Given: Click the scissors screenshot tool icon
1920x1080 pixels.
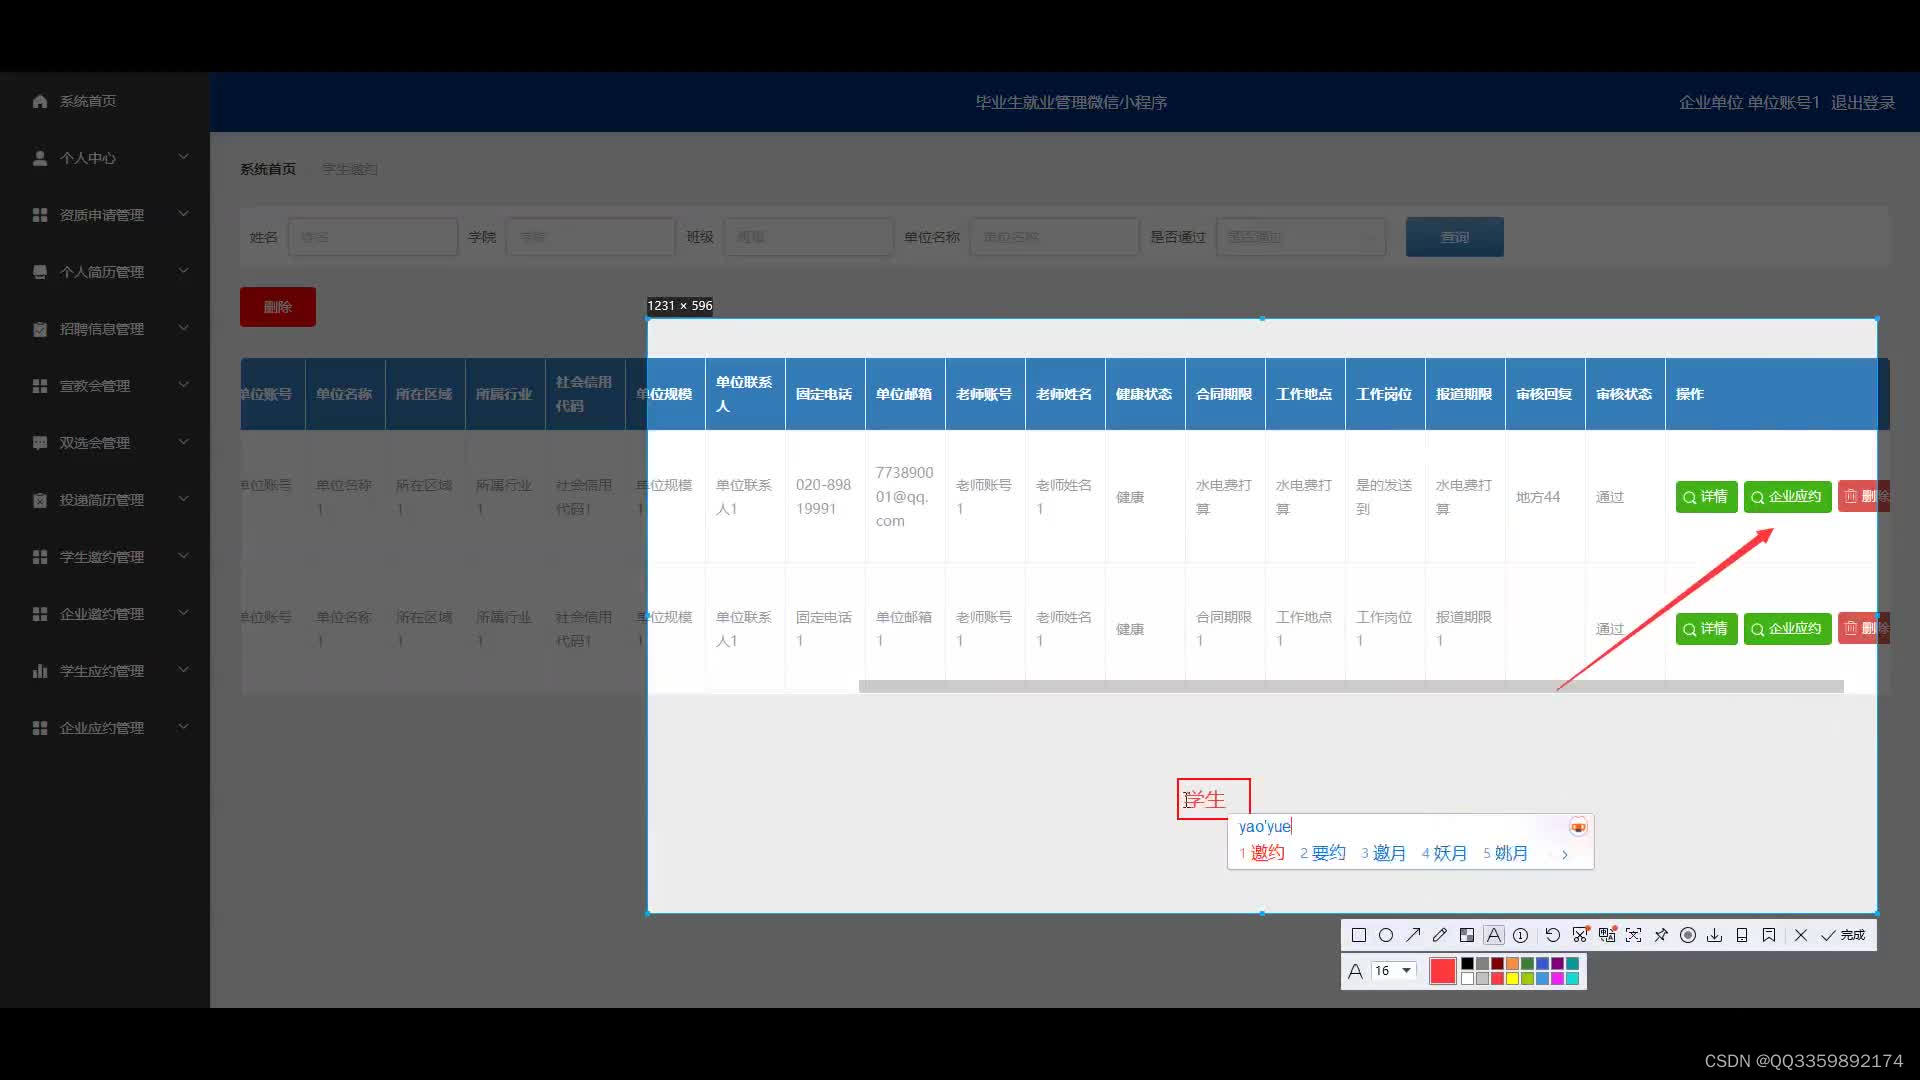Looking at the screenshot, I should coord(1580,935).
